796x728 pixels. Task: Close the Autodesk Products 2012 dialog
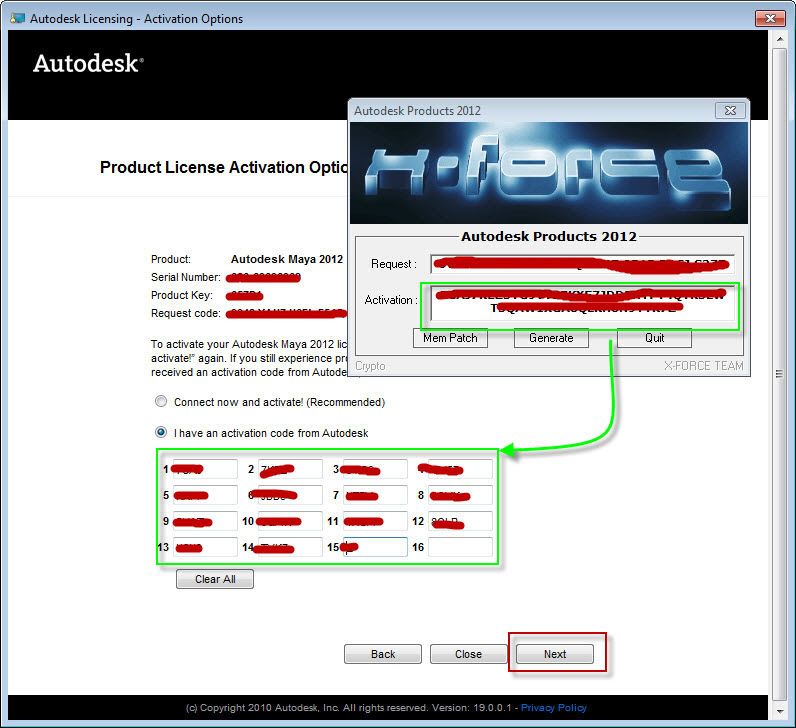pyautogui.click(x=730, y=110)
